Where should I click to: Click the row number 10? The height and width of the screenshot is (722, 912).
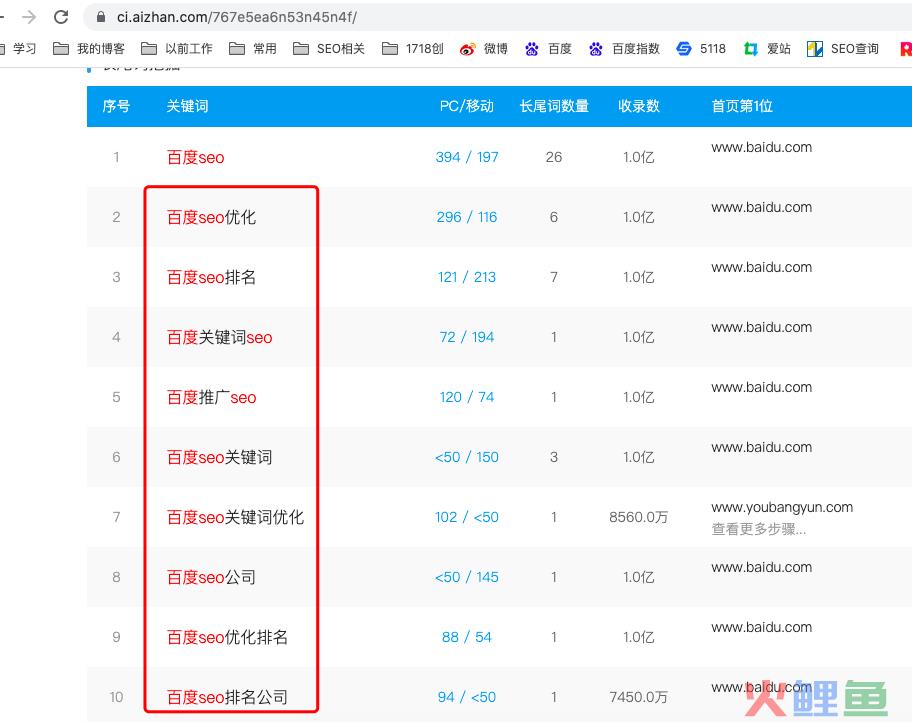116,696
